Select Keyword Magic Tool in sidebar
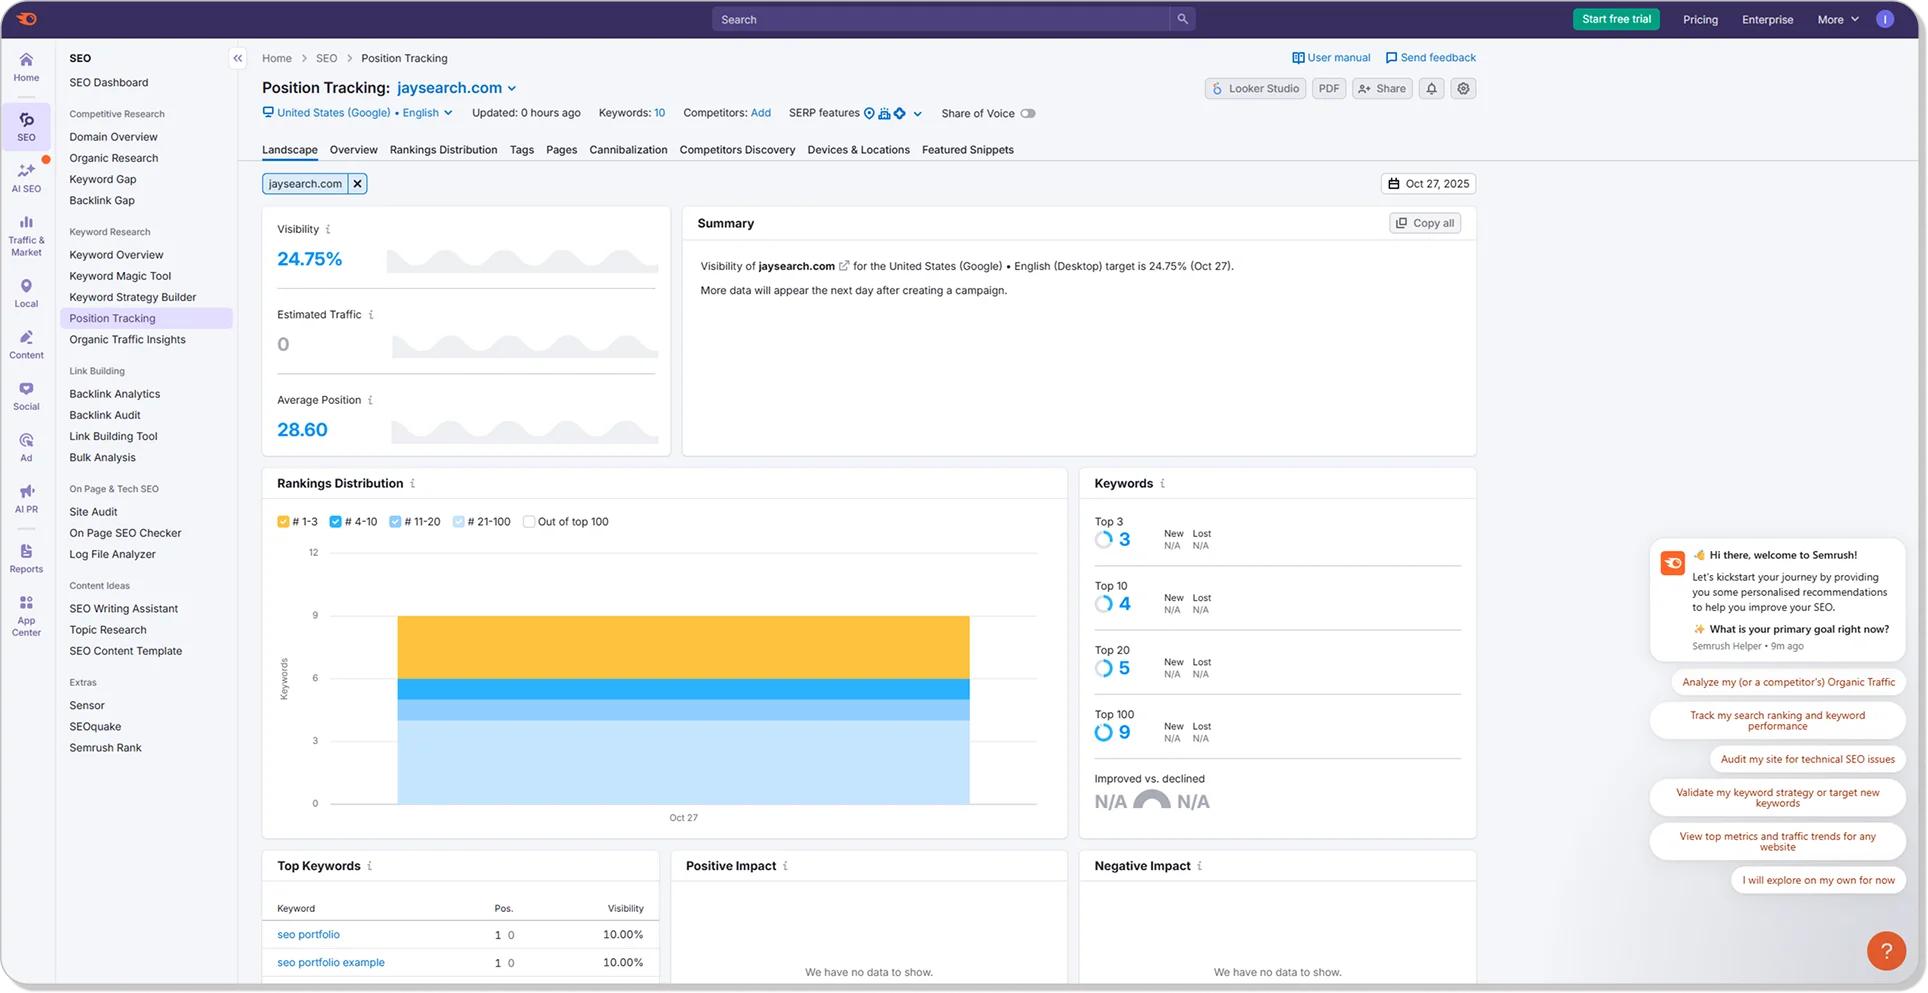 (120, 276)
